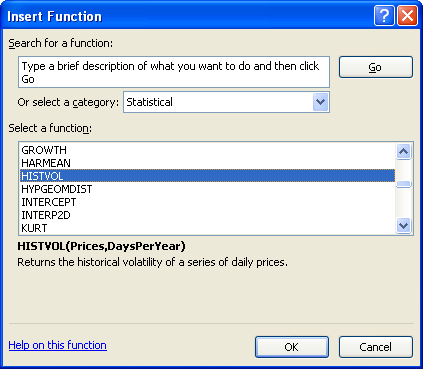423x369 pixels.
Task: Open the category dropdown arrow
Action: (320, 102)
